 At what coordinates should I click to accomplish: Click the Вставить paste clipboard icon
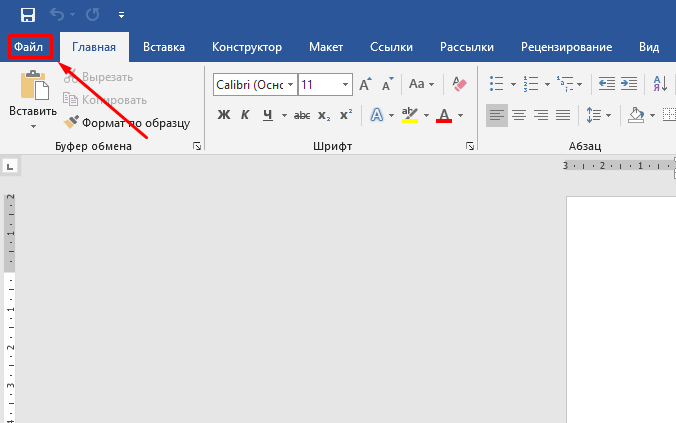(34, 85)
